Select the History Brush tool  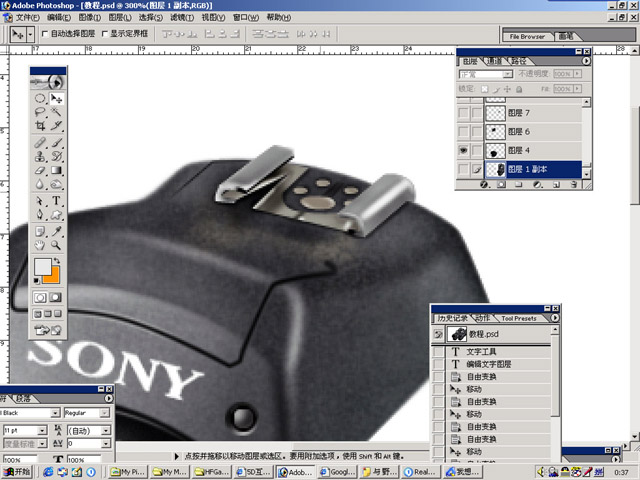pyautogui.click(x=56, y=156)
